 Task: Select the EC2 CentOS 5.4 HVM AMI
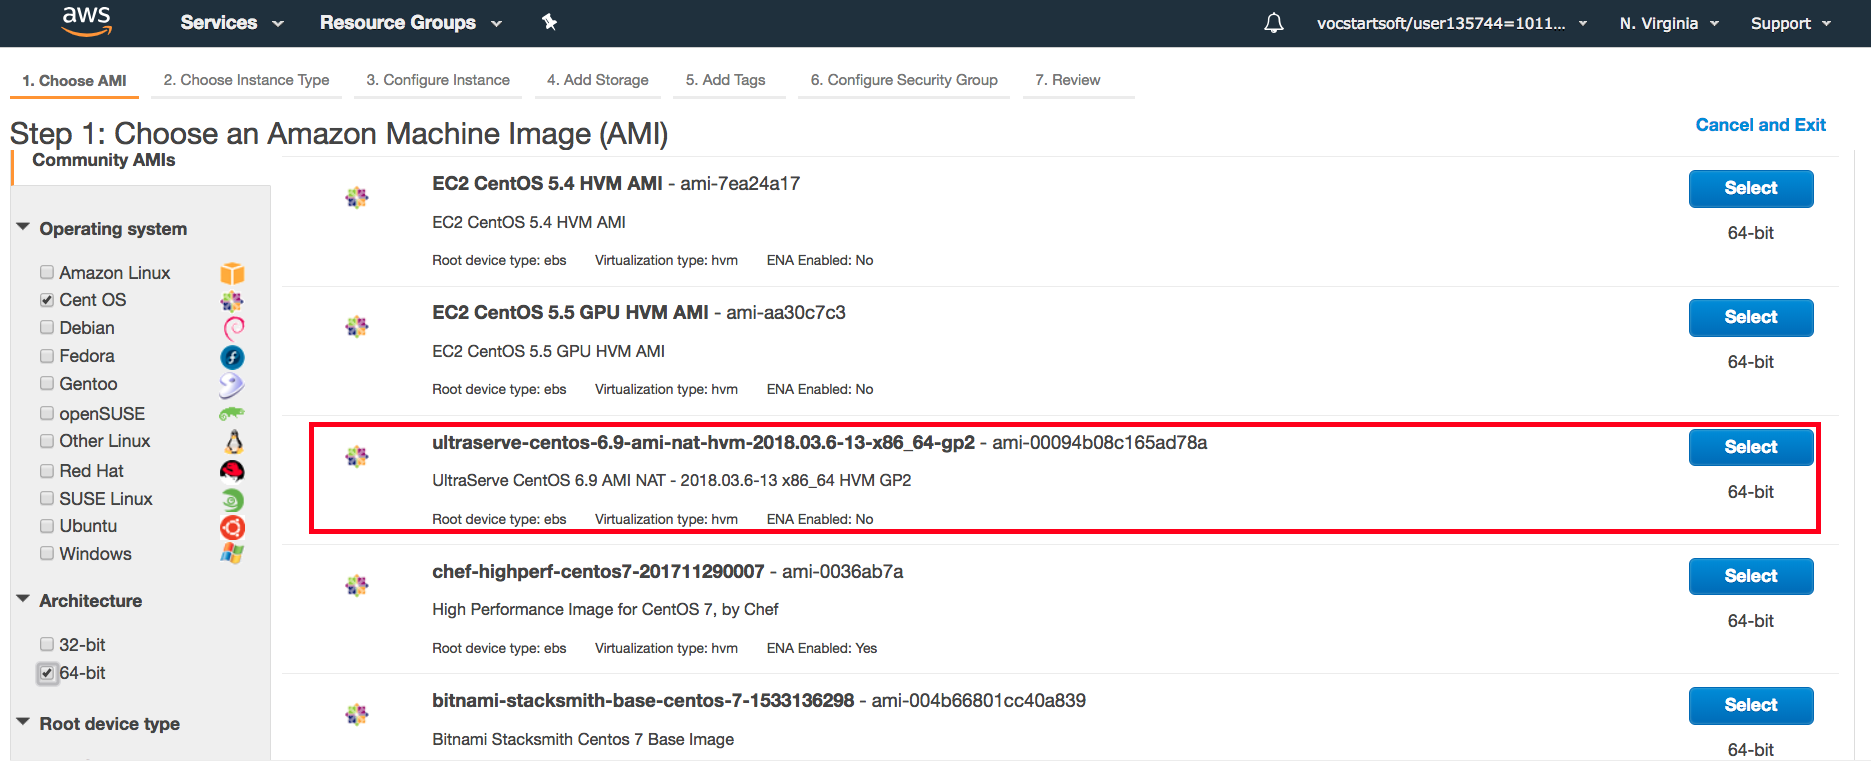point(1751,188)
